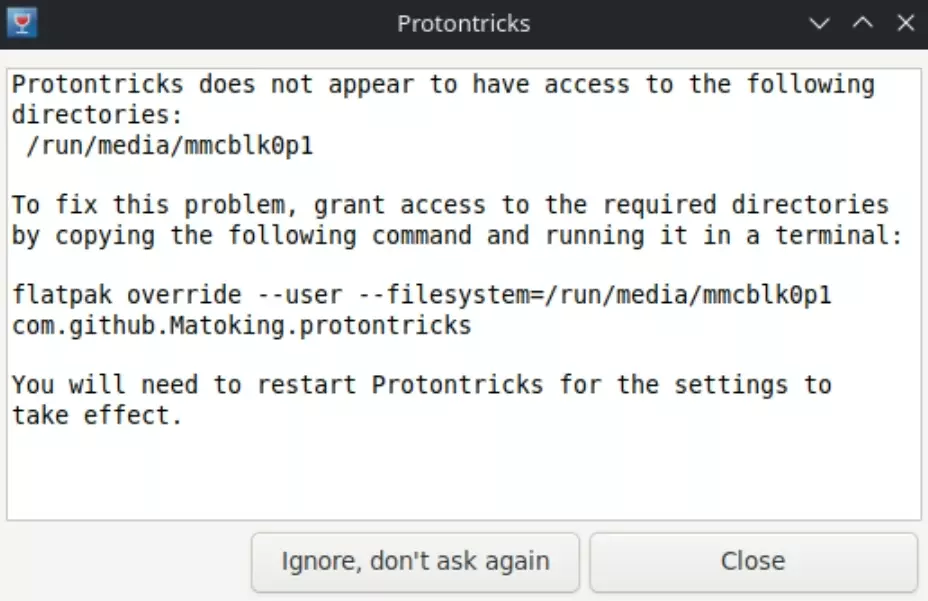The height and width of the screenshot is (601, 928).
Task: Close the window with the X icon
Action: (905, 23)
